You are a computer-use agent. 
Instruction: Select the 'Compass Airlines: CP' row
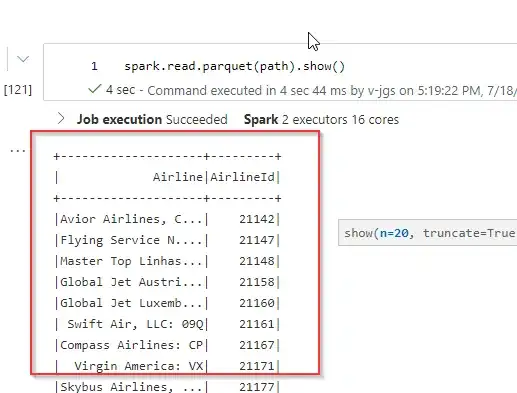[168, 345]
